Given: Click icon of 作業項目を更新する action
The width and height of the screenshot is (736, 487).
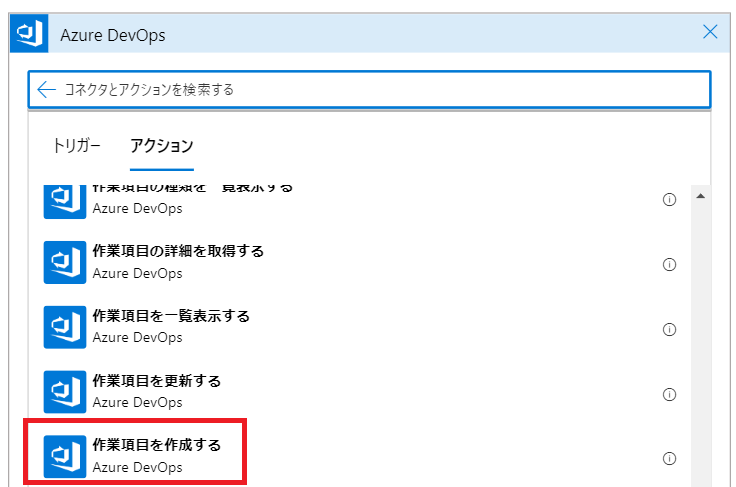Looking at the screenshot, I should click(x=65, y=392).
